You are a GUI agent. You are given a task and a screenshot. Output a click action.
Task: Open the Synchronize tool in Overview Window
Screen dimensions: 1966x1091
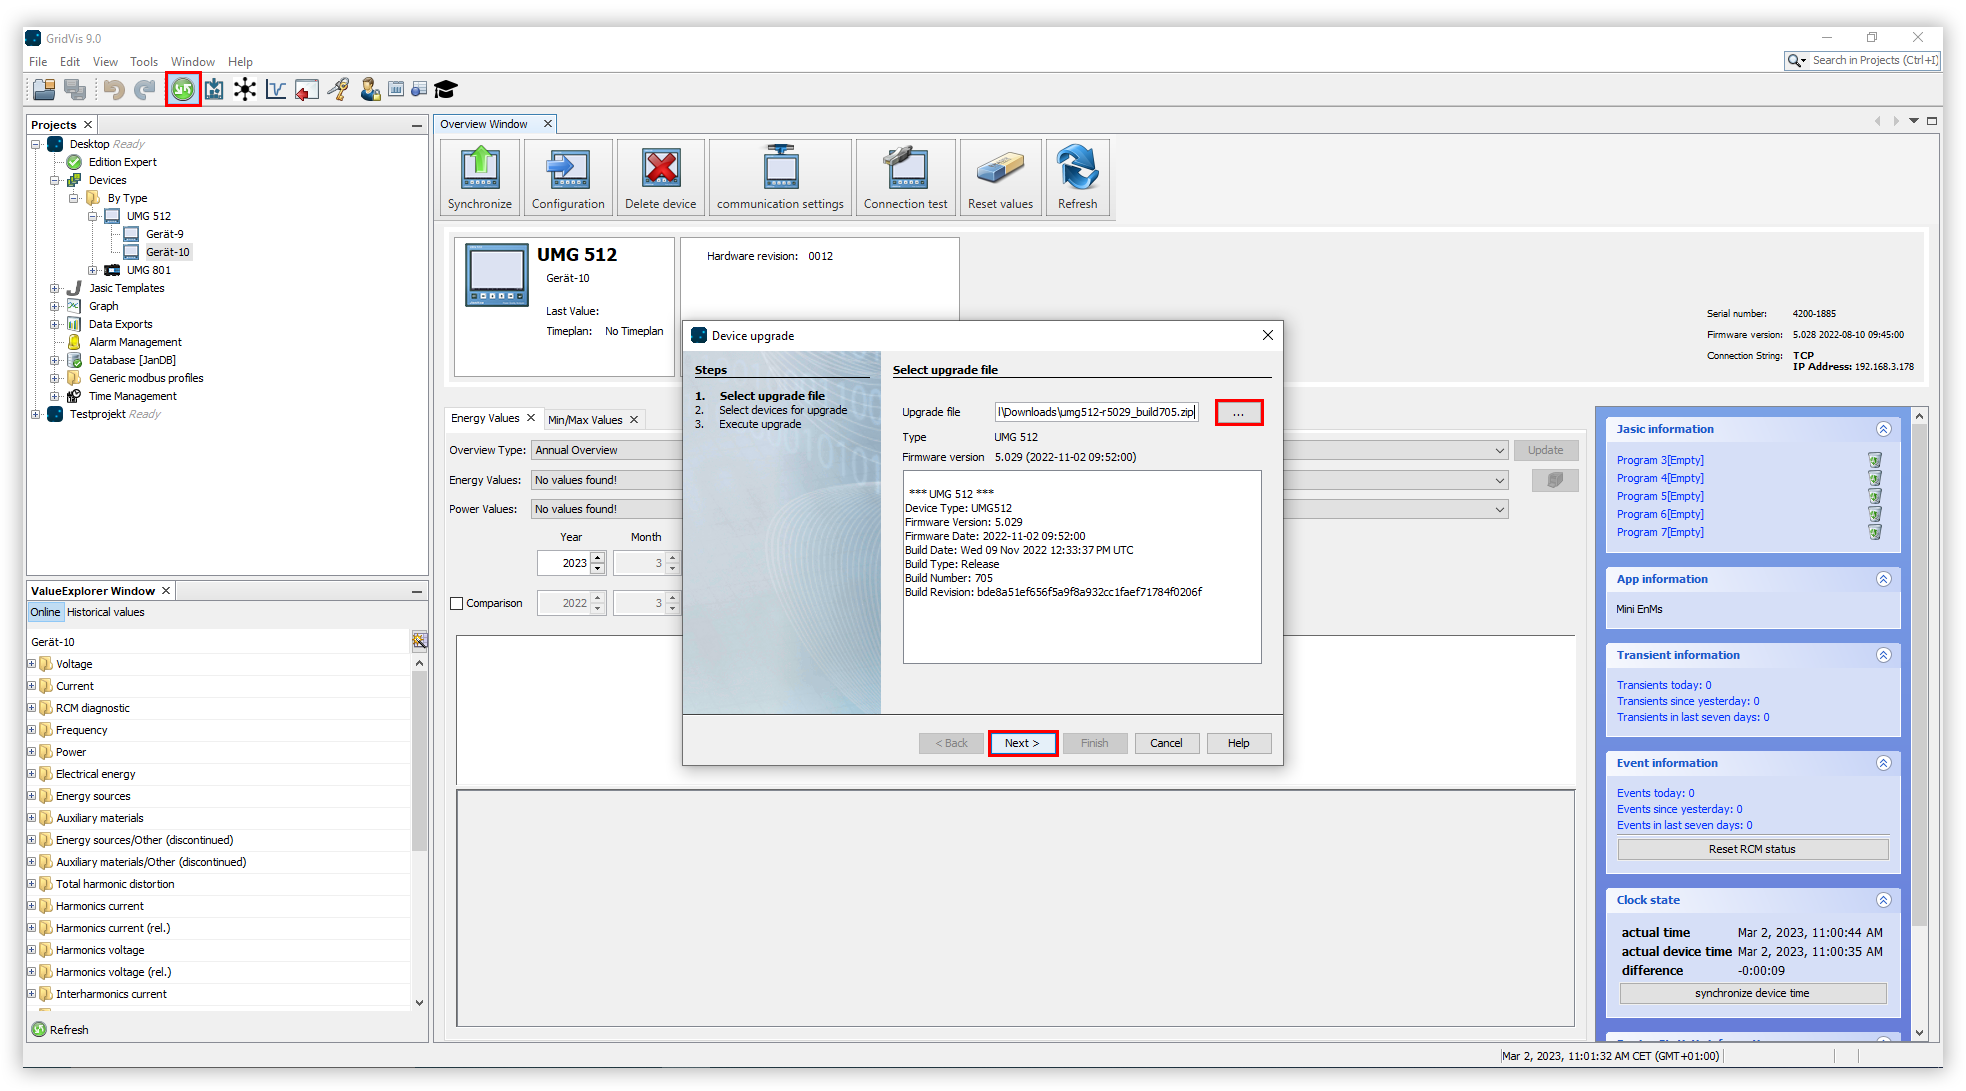(480, 177)
